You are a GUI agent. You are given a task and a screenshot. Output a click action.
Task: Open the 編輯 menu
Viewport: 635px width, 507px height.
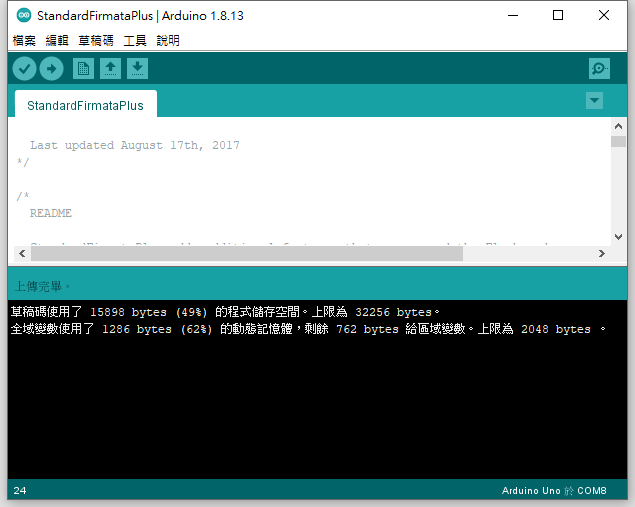click(x=57, y=40)
